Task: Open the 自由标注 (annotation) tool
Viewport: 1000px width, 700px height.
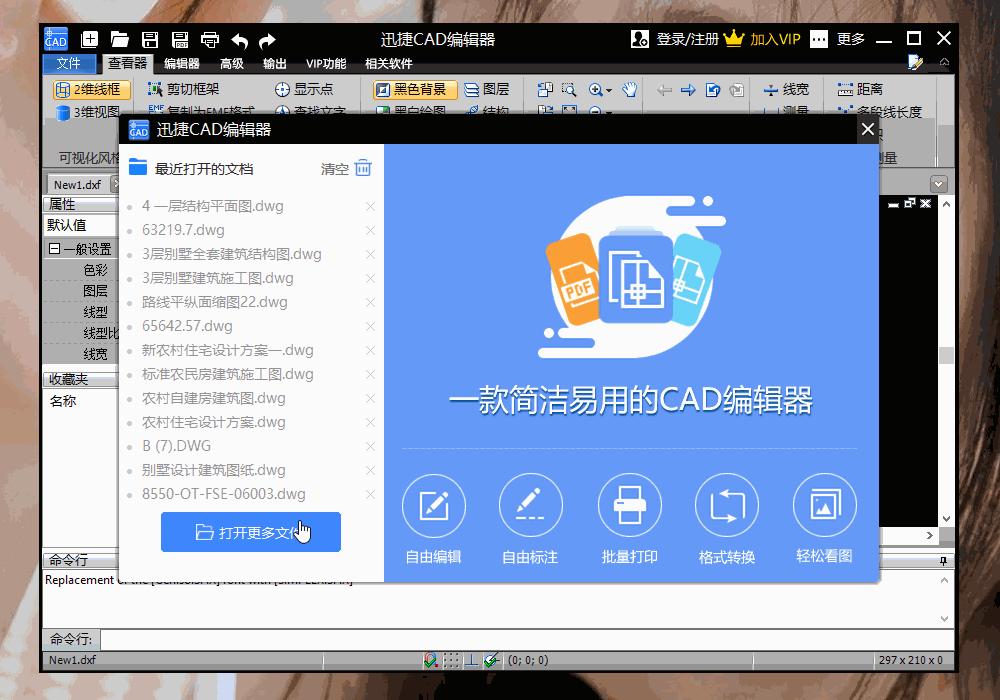Action: click(x=531, y=505)
